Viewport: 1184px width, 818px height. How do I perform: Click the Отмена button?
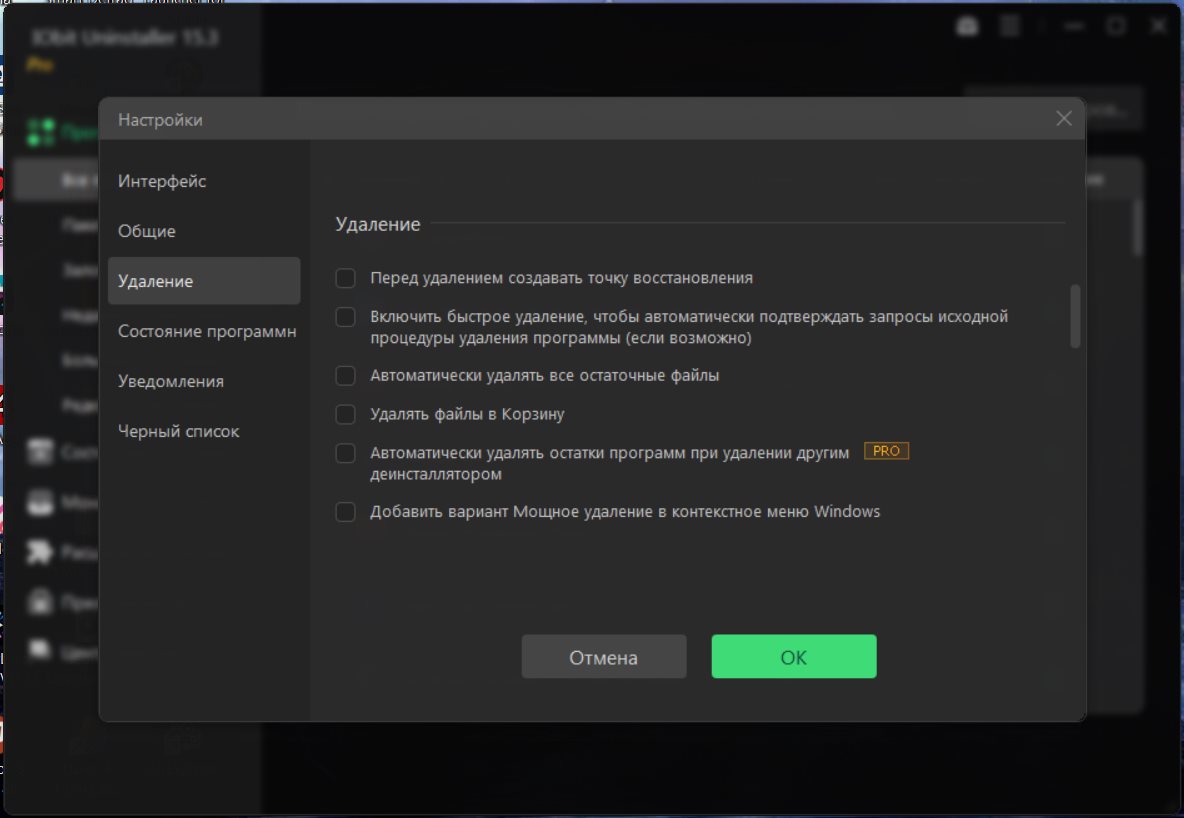click(x=604, y=657)
